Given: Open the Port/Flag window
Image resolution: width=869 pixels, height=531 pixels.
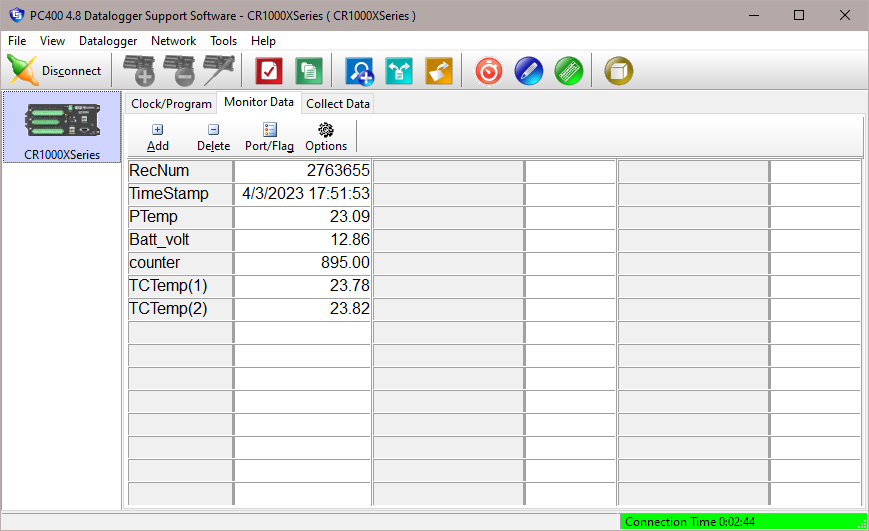Looking at the screenshot, I should [x=269, y=137].
